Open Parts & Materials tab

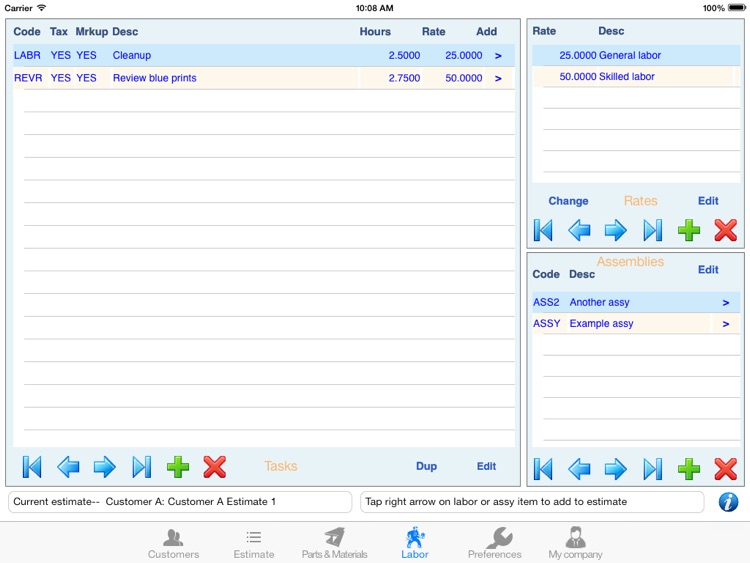(x=334, y=543)
